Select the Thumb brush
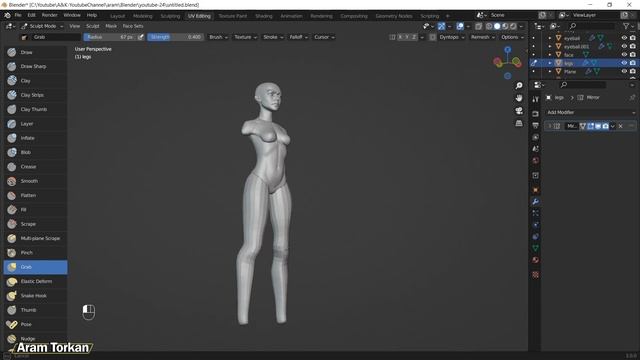The image size is (640, 360). [x=35, y=310]
